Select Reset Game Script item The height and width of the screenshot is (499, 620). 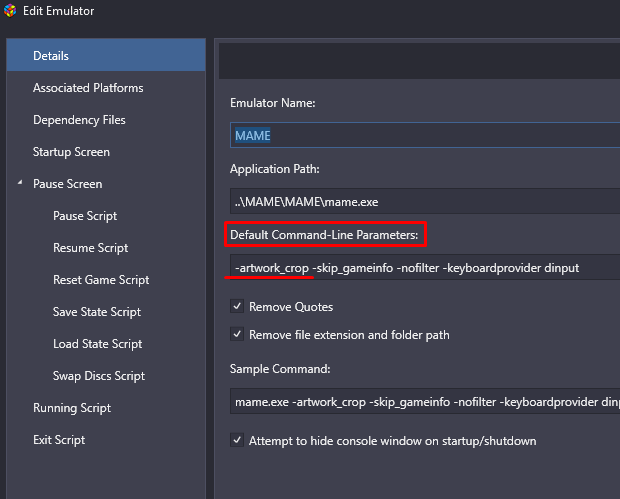click(x=106, y=280)
